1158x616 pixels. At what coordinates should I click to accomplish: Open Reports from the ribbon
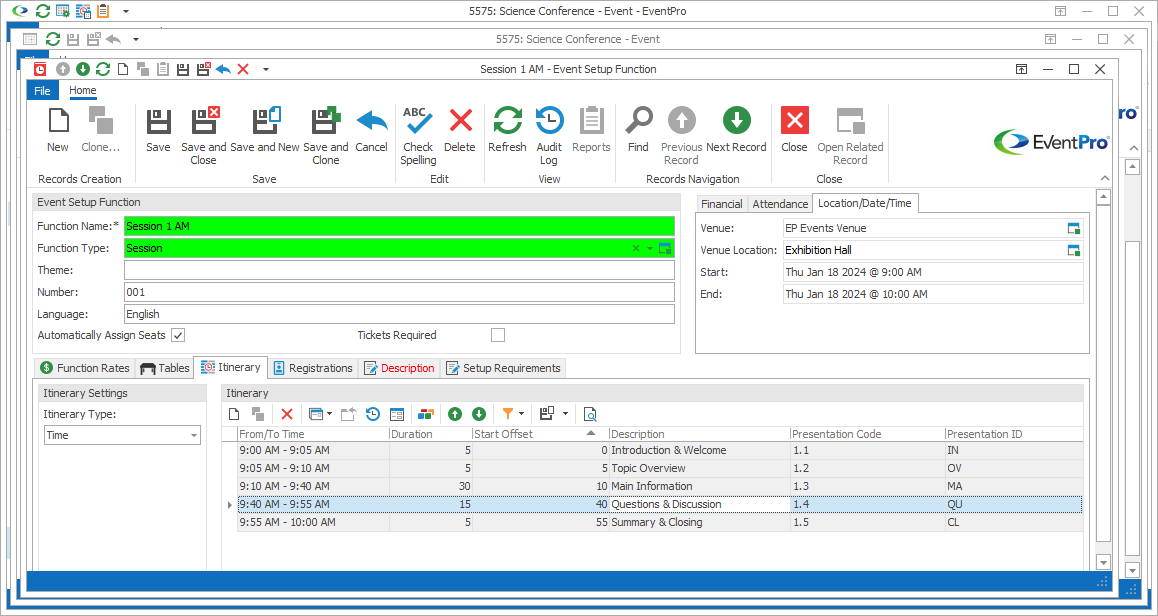coord(591,129)
